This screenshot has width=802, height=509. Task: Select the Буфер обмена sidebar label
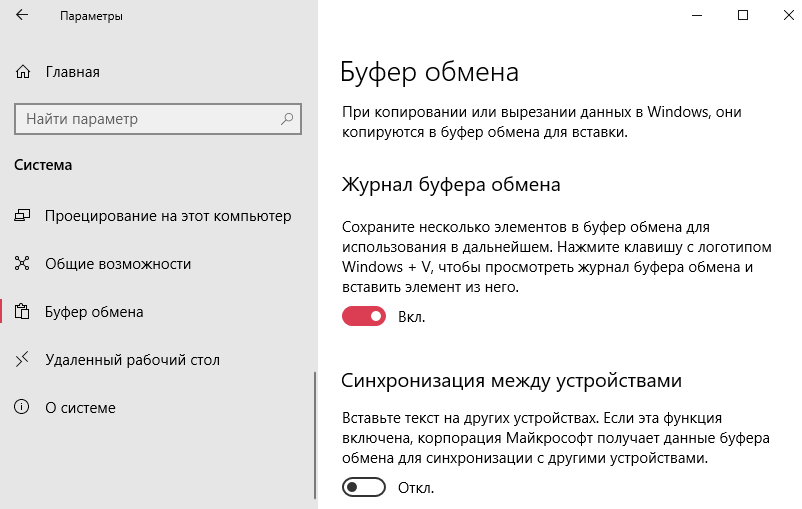[94, 312]
